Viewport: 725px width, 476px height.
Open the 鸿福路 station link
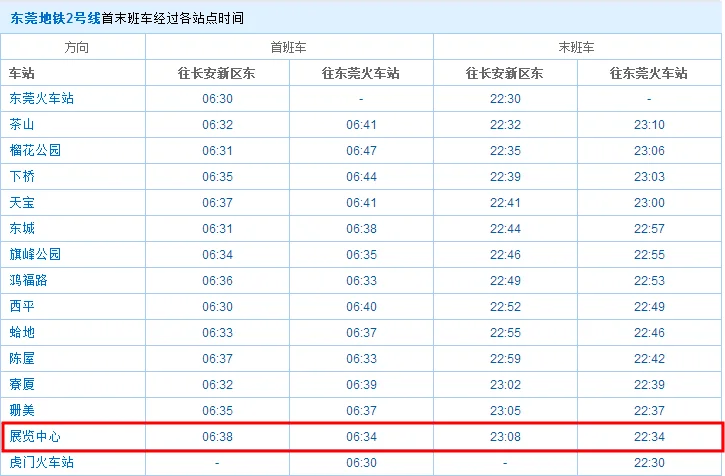28,280
